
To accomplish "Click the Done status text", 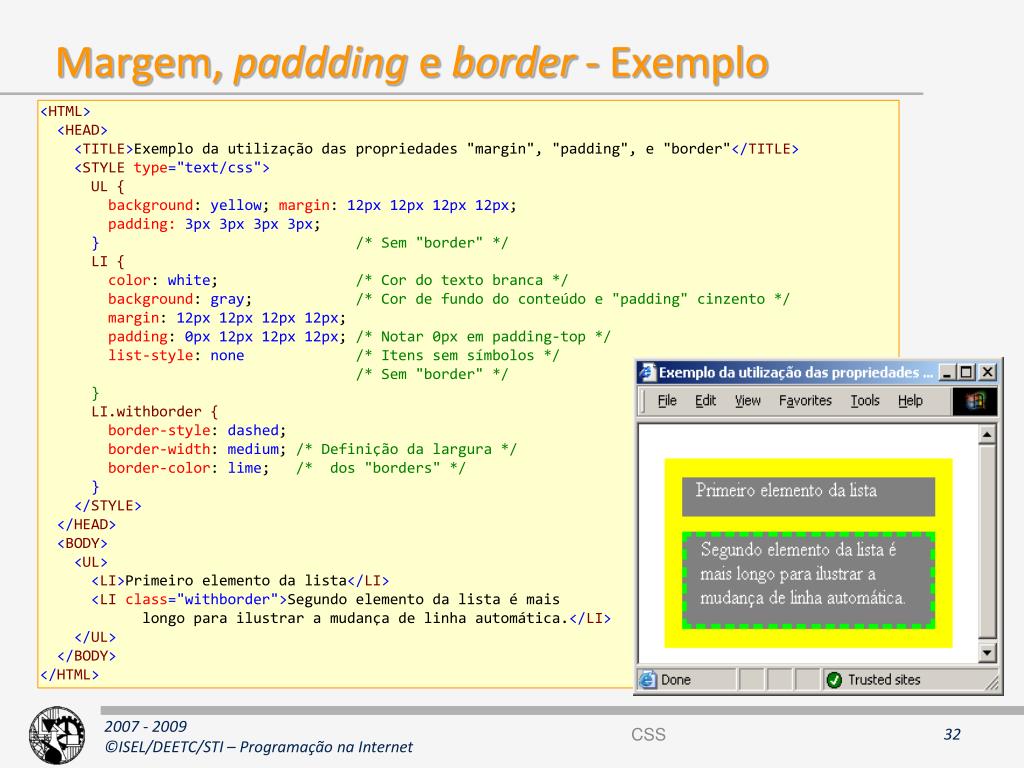I will 676,680.
